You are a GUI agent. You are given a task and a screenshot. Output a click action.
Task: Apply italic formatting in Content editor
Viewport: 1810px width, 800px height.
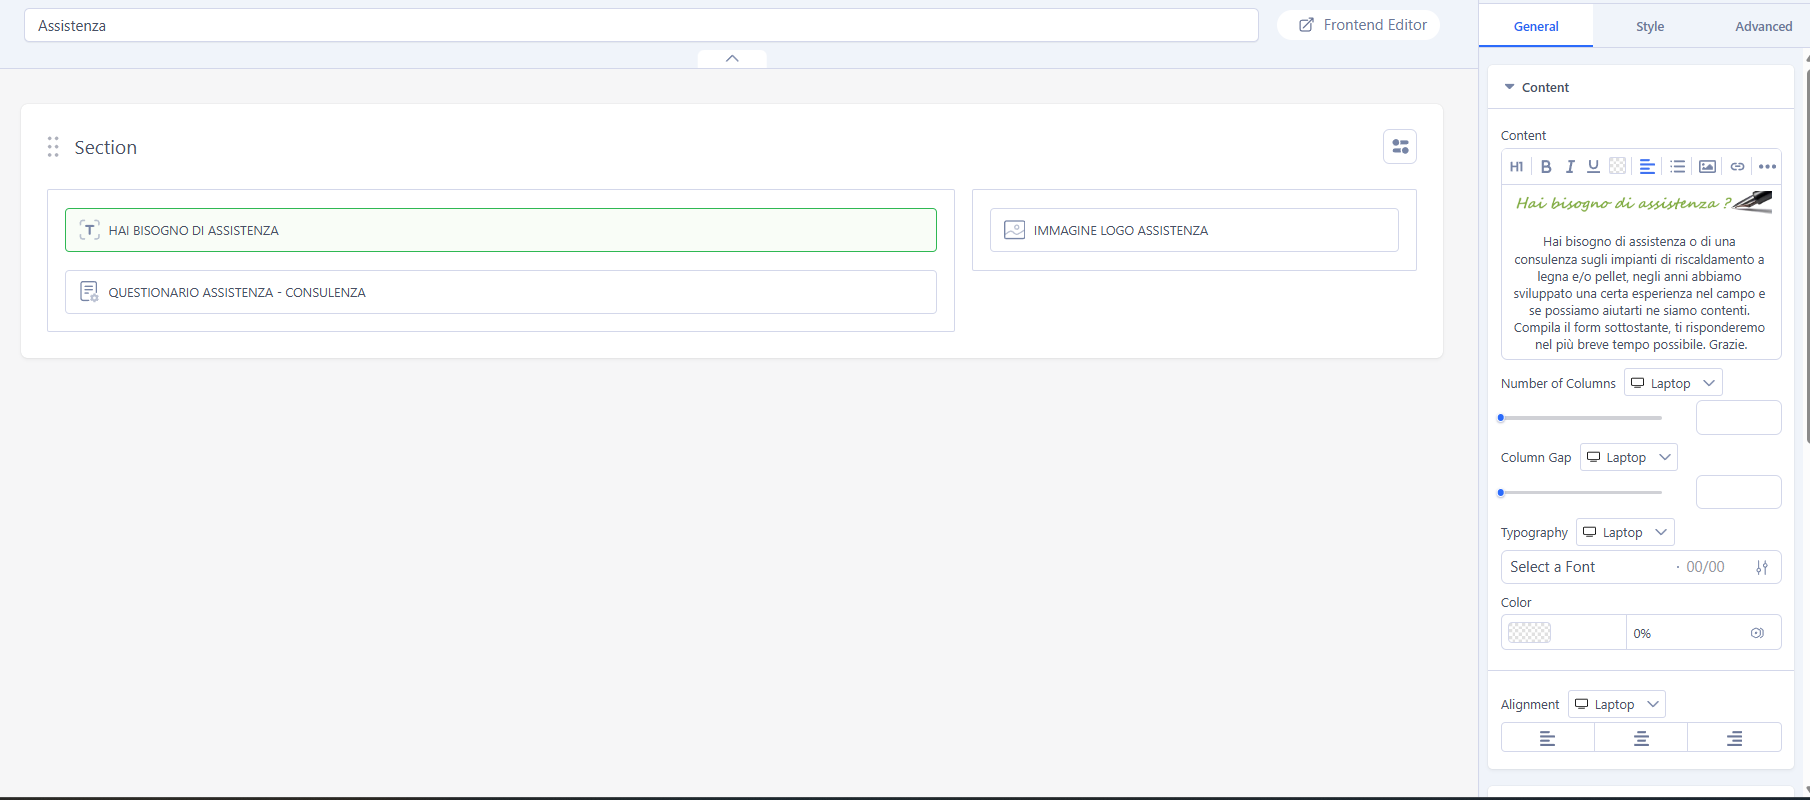tap(1570, 167)
